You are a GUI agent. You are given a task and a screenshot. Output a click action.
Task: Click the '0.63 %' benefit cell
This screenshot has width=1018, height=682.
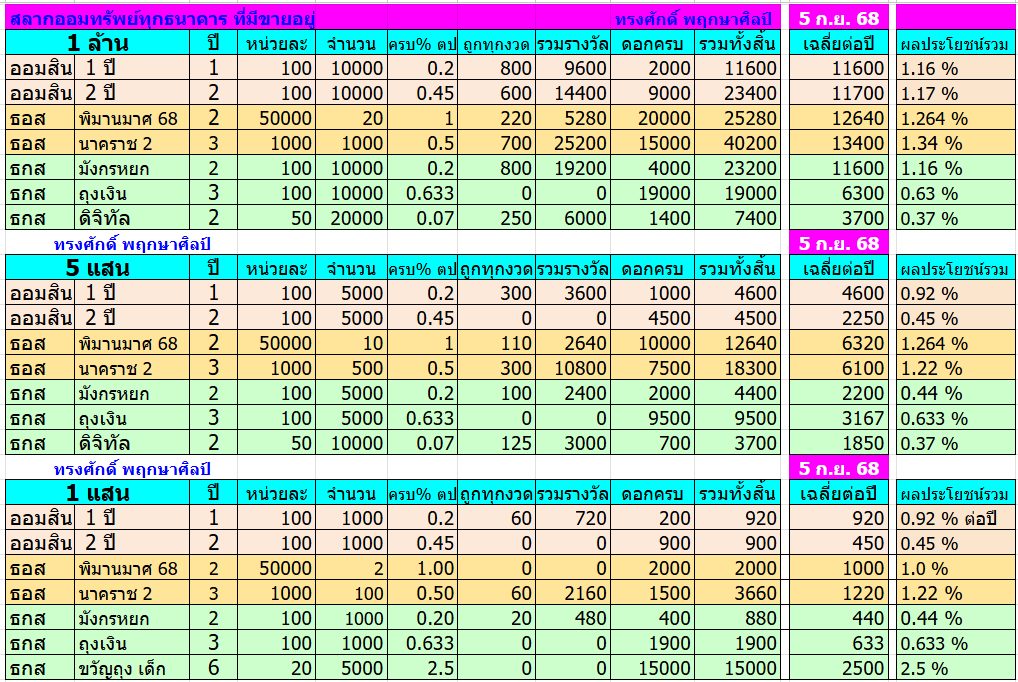pyautogui.click(x=956, y=193)
